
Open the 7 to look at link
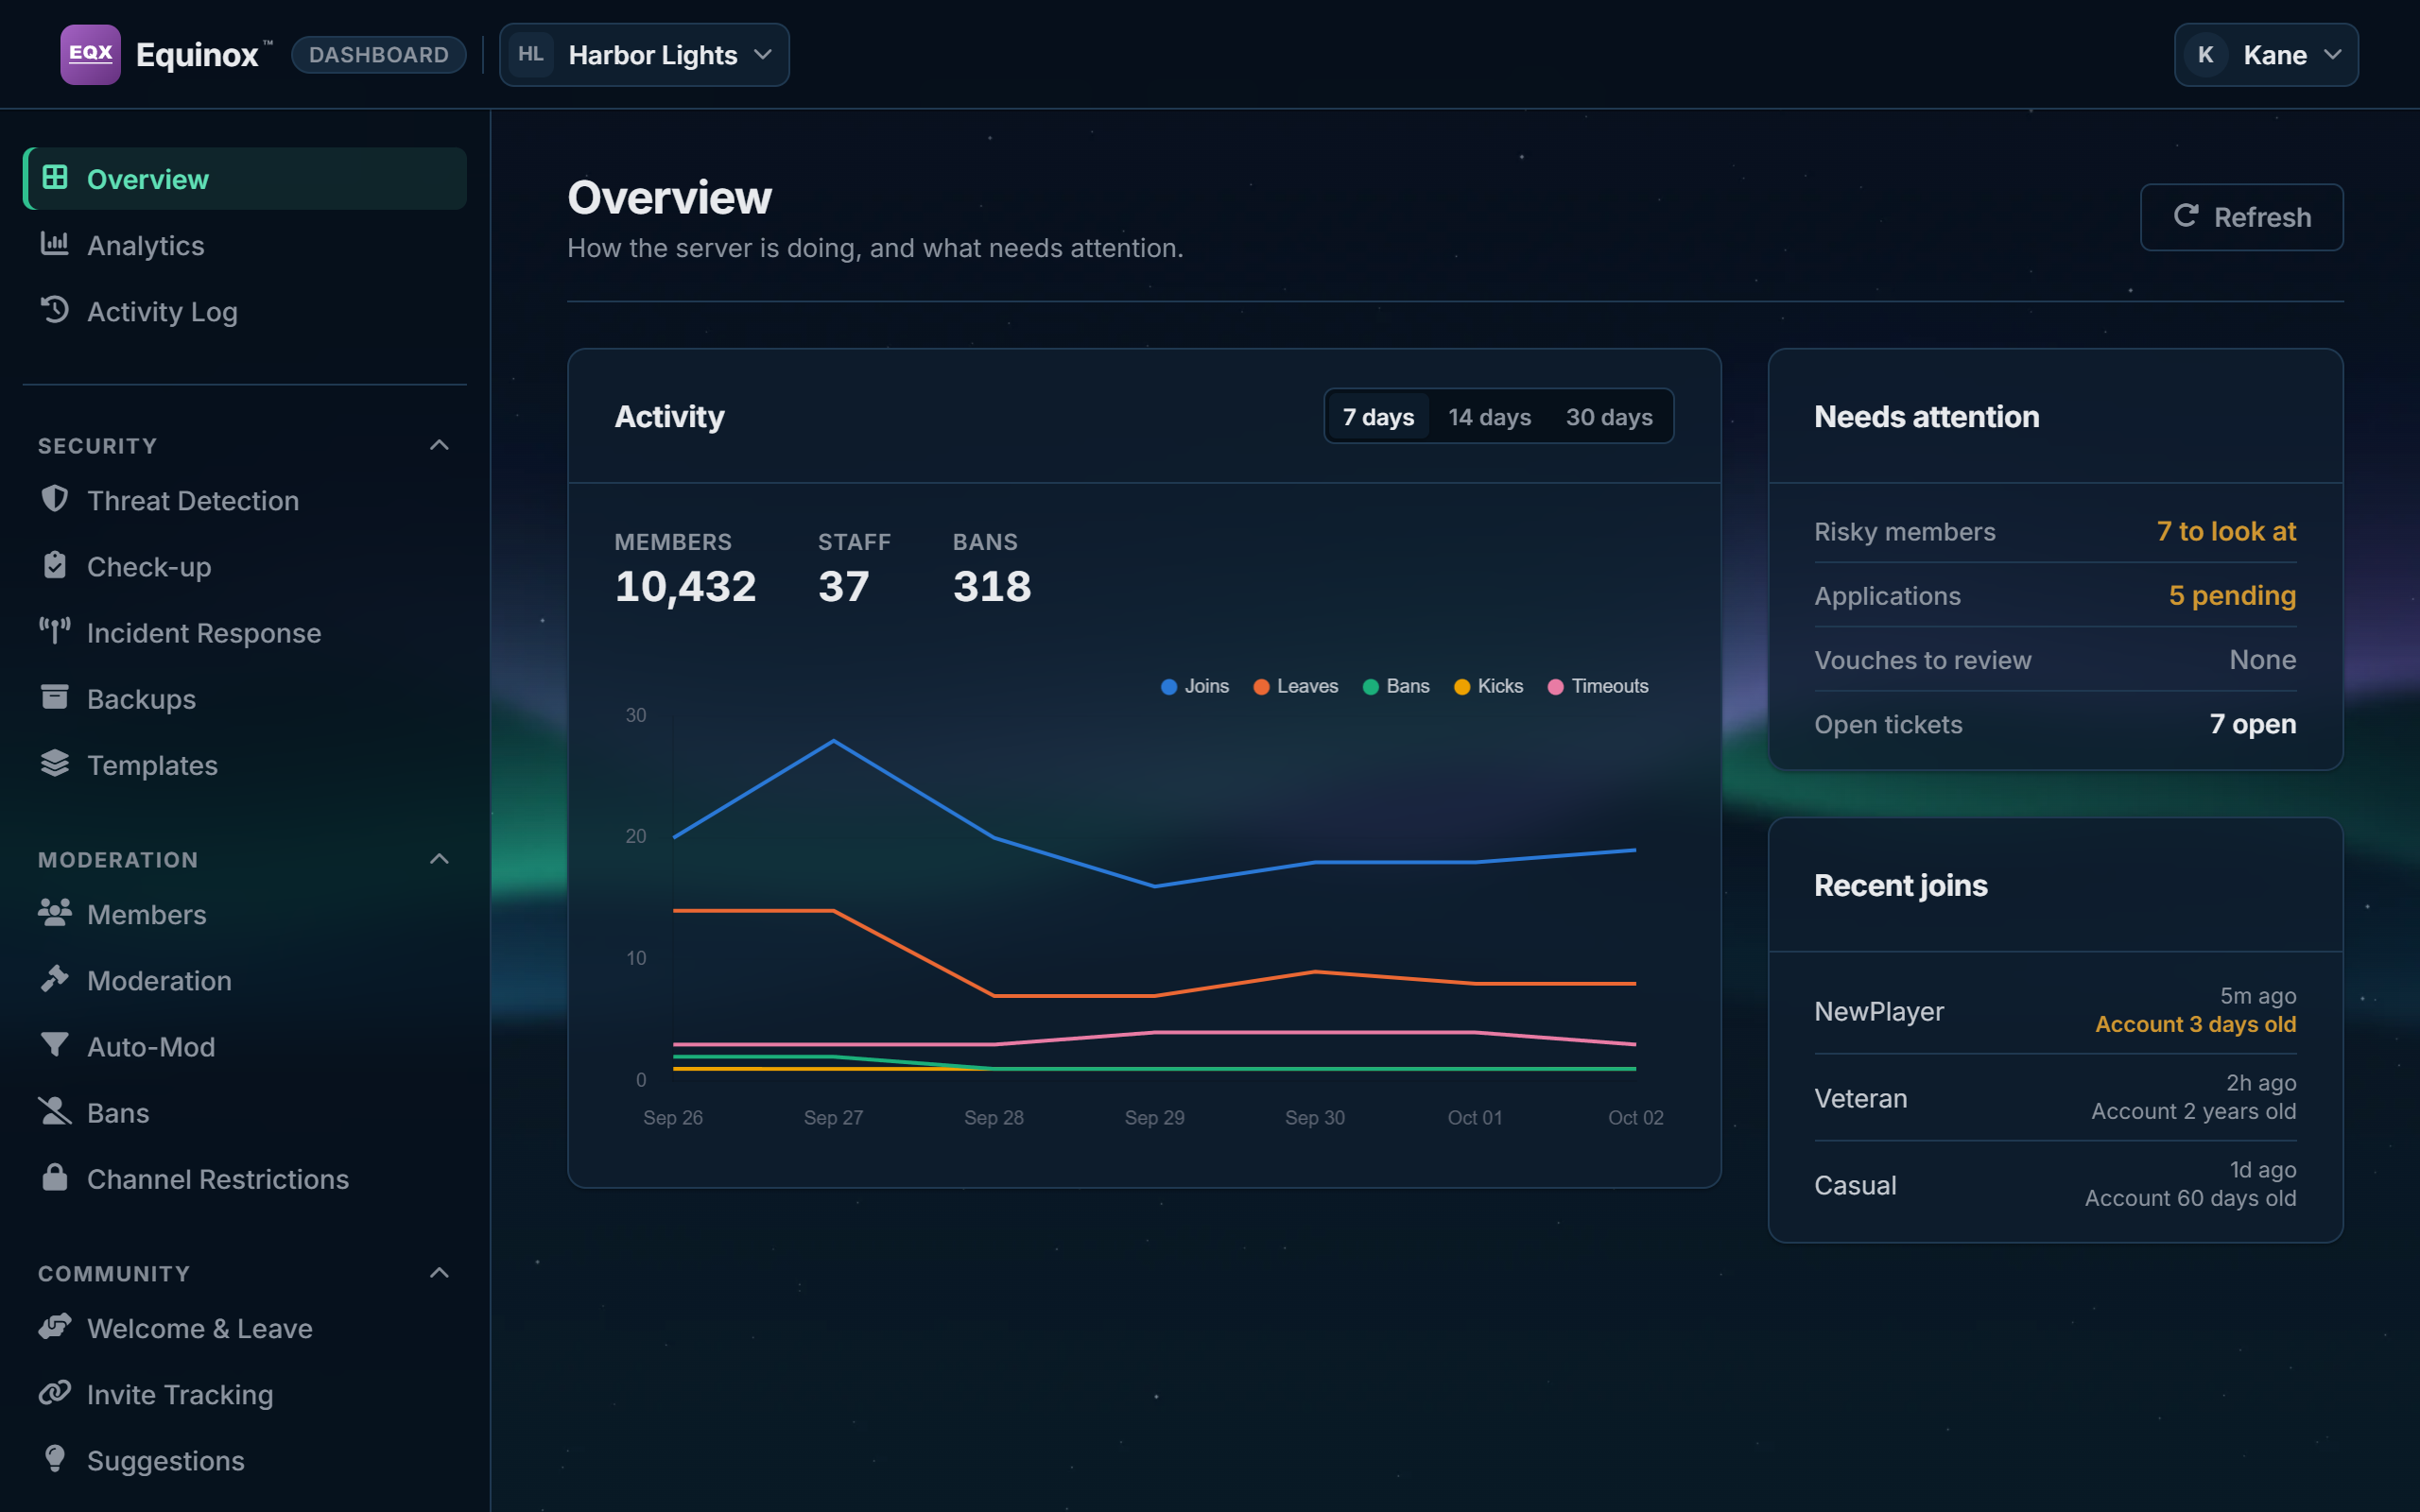point(2226,531)
